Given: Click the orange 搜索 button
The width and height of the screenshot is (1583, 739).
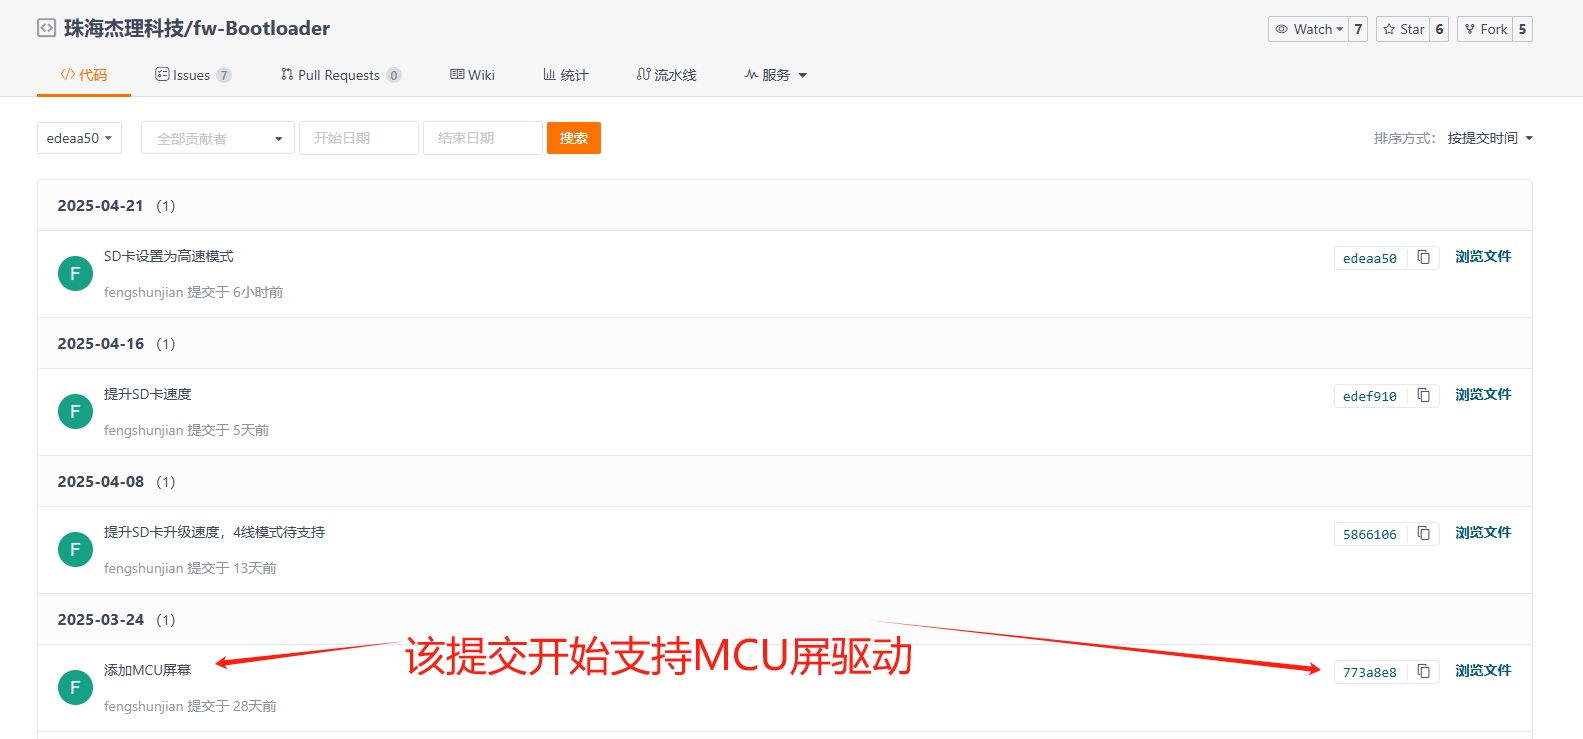Looking at the screenshot, I should pos(574,138).
